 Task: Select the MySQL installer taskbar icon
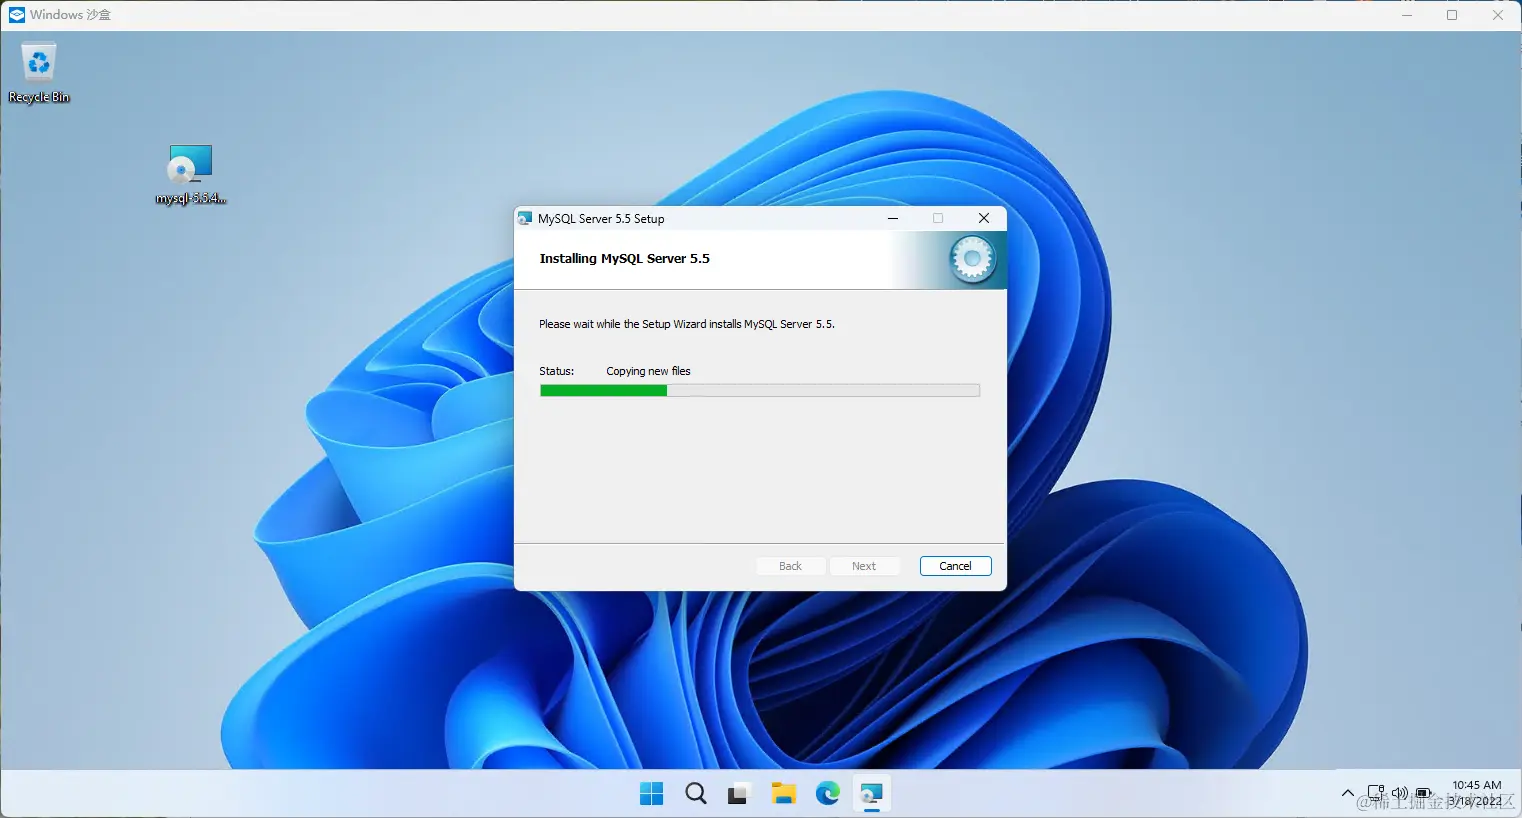(871, 794)
